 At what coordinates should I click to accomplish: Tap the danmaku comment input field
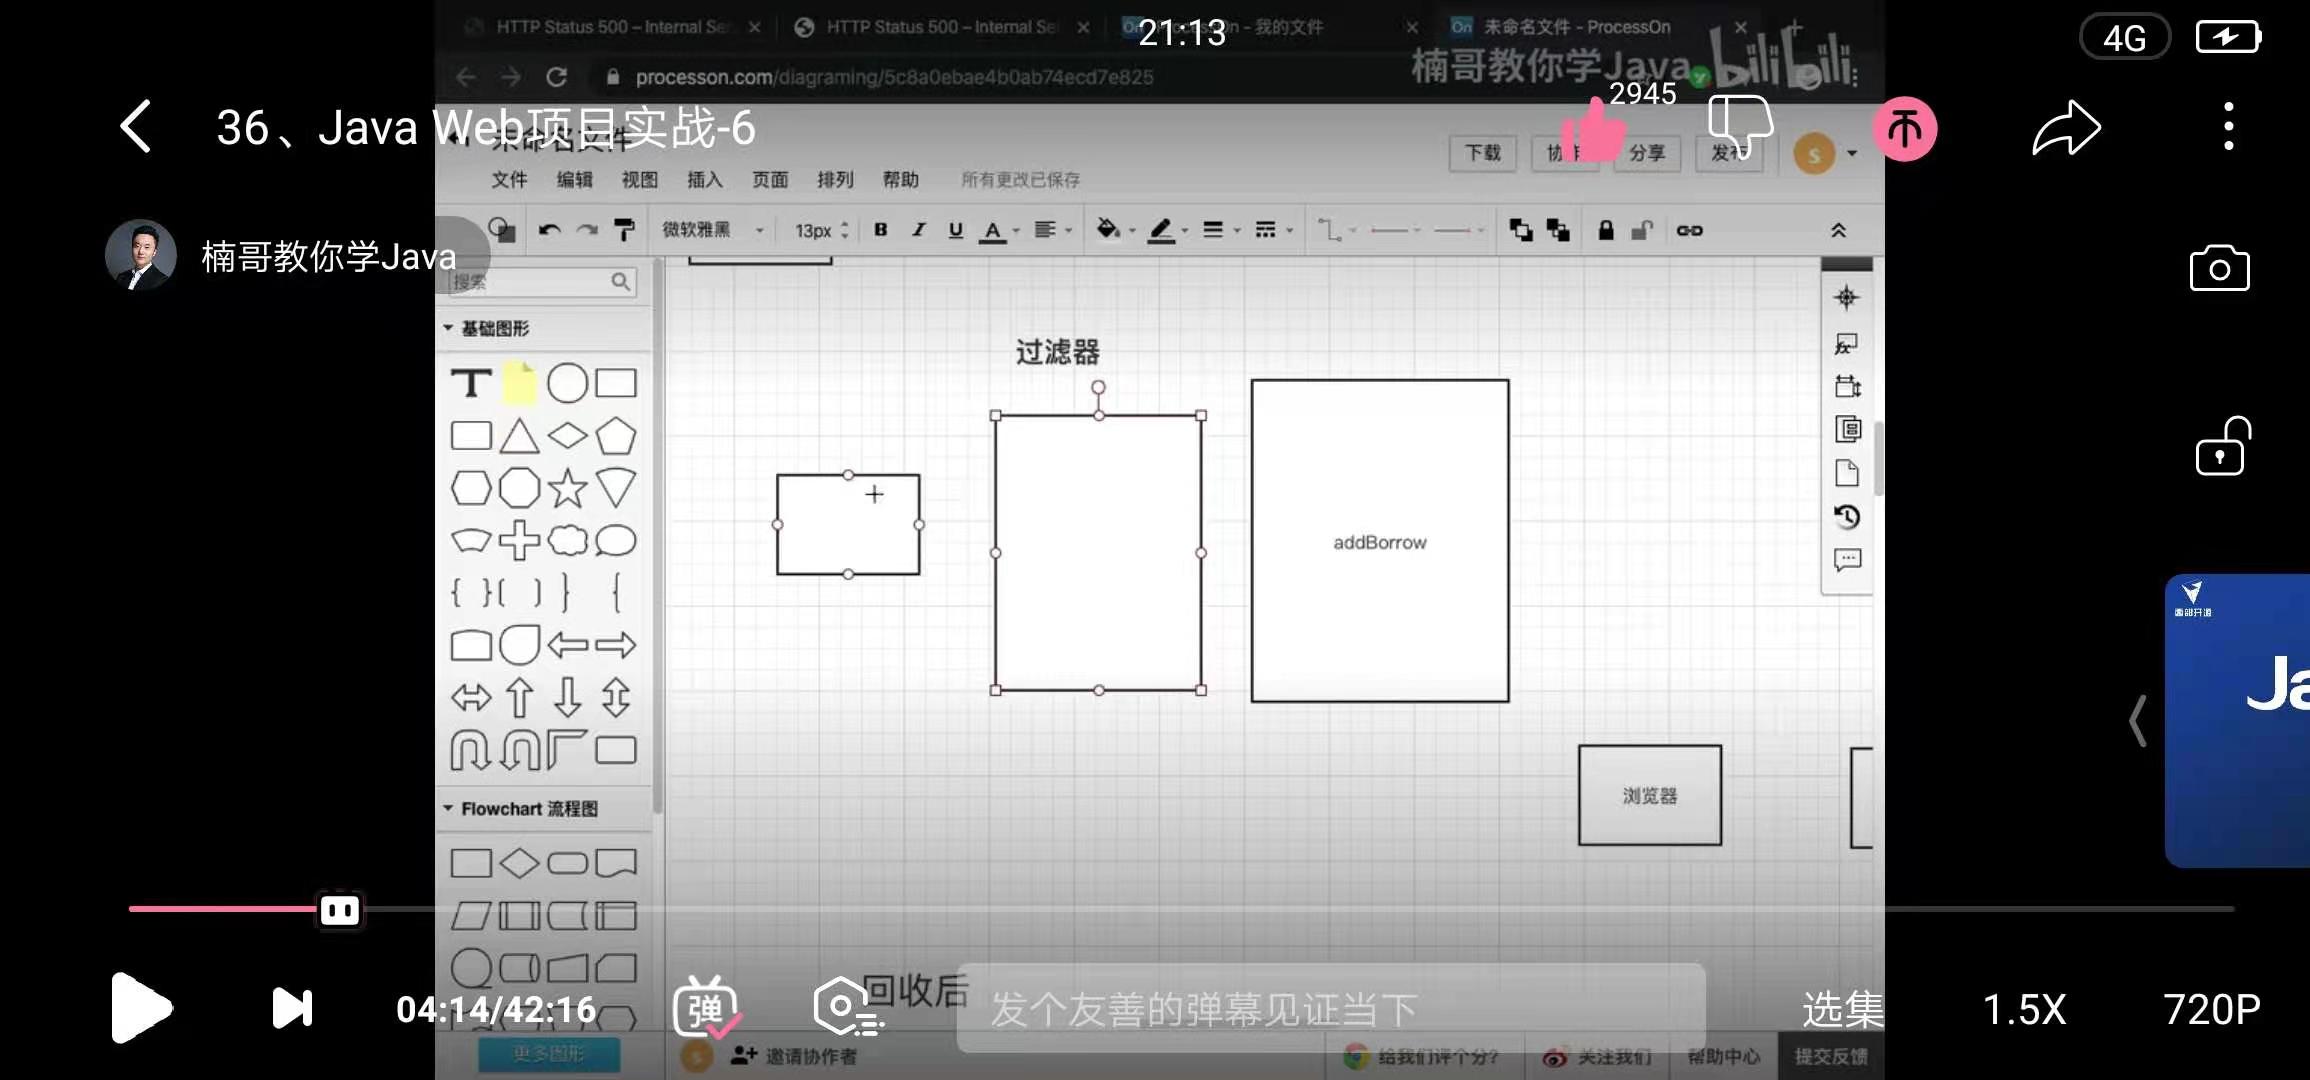pyautogui.click(x=1330, y=1010)
